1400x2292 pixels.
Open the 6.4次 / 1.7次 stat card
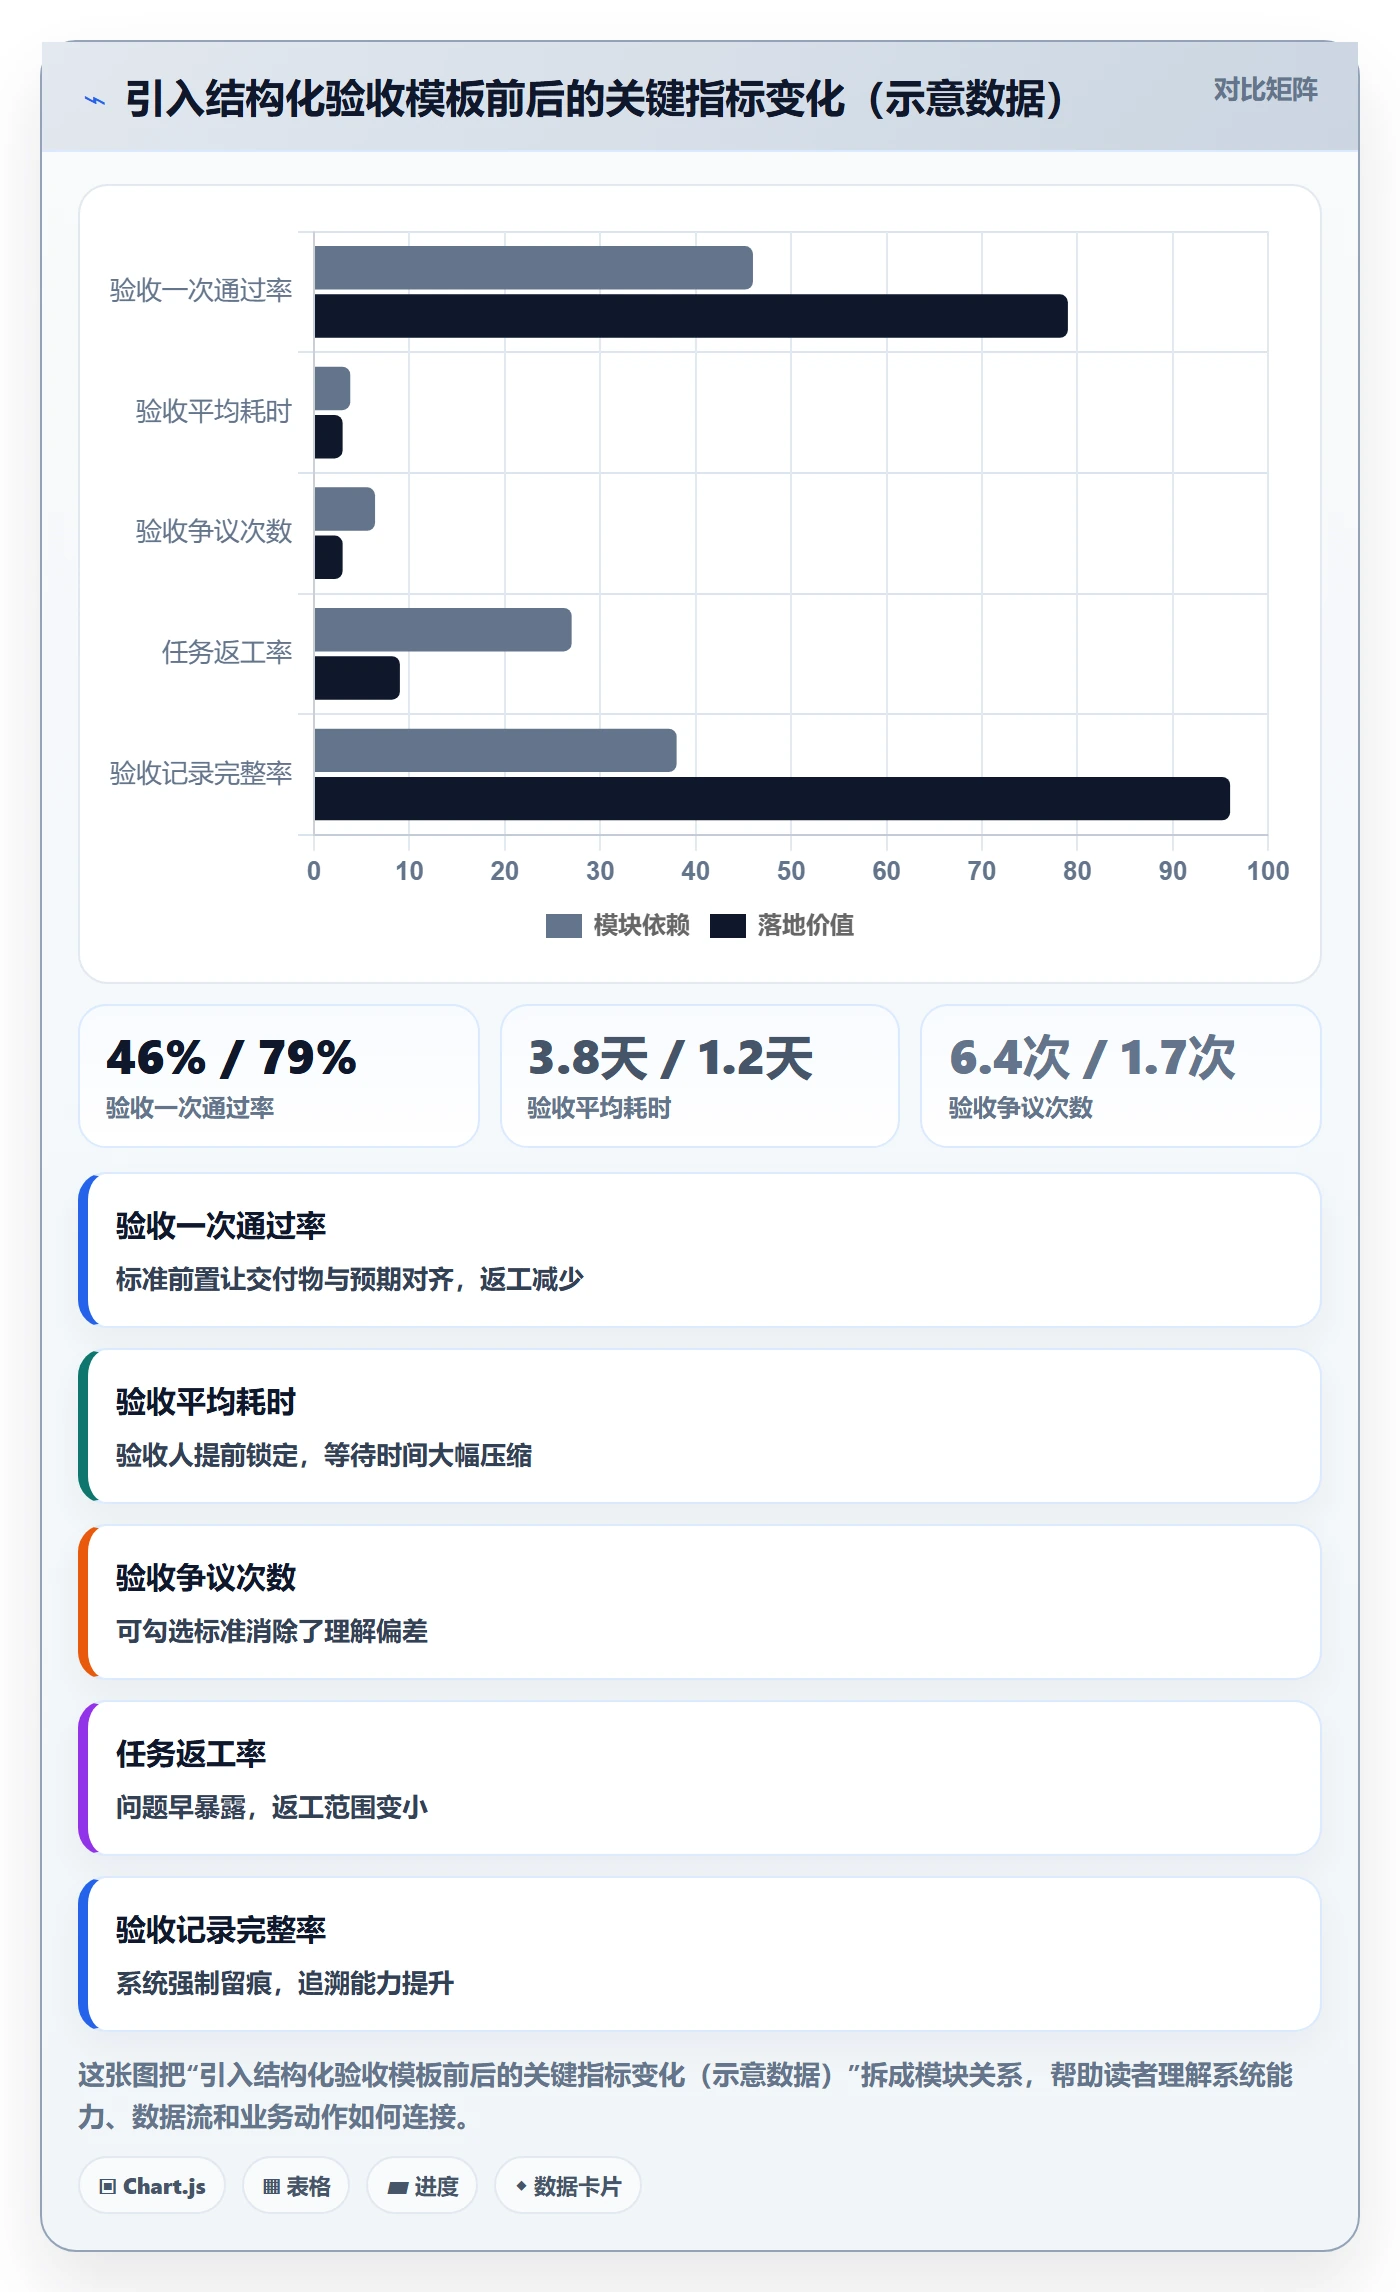tap(1121, 1076)
